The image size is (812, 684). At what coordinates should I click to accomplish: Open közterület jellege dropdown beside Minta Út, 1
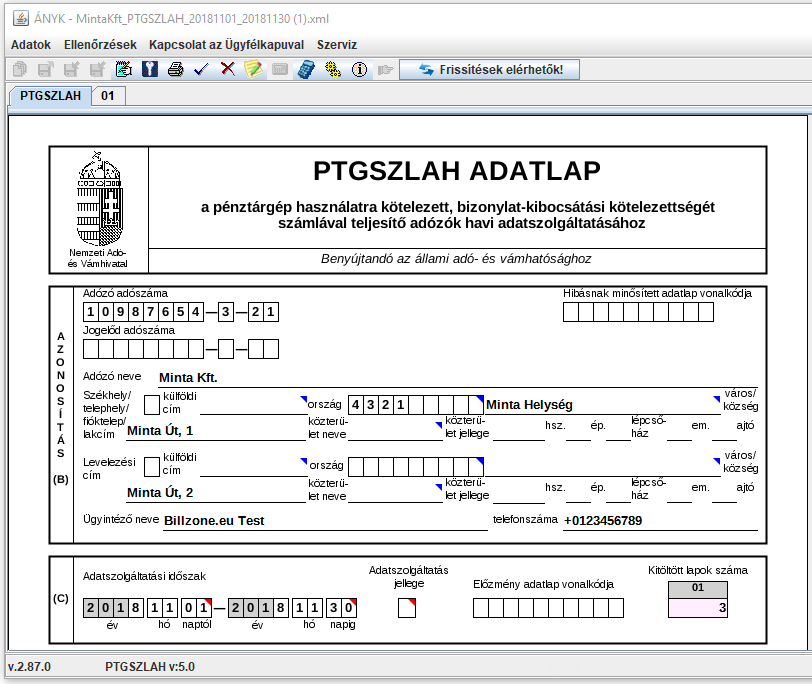[x=395, y=431]
